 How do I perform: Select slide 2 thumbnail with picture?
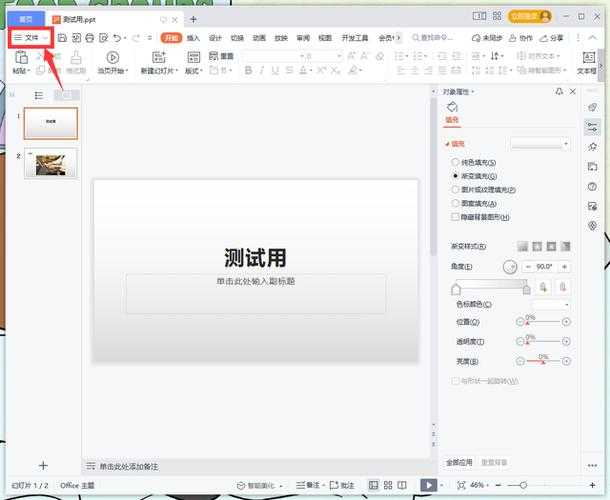[51, 163]
